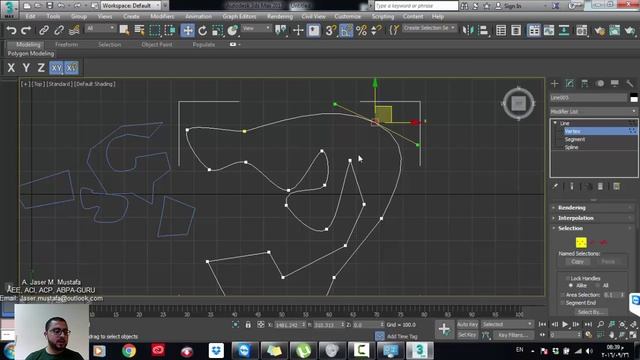Screen dimensions: 640x360
Task: Open the Curve Editor icon
Action: click(x=549, y=30)
